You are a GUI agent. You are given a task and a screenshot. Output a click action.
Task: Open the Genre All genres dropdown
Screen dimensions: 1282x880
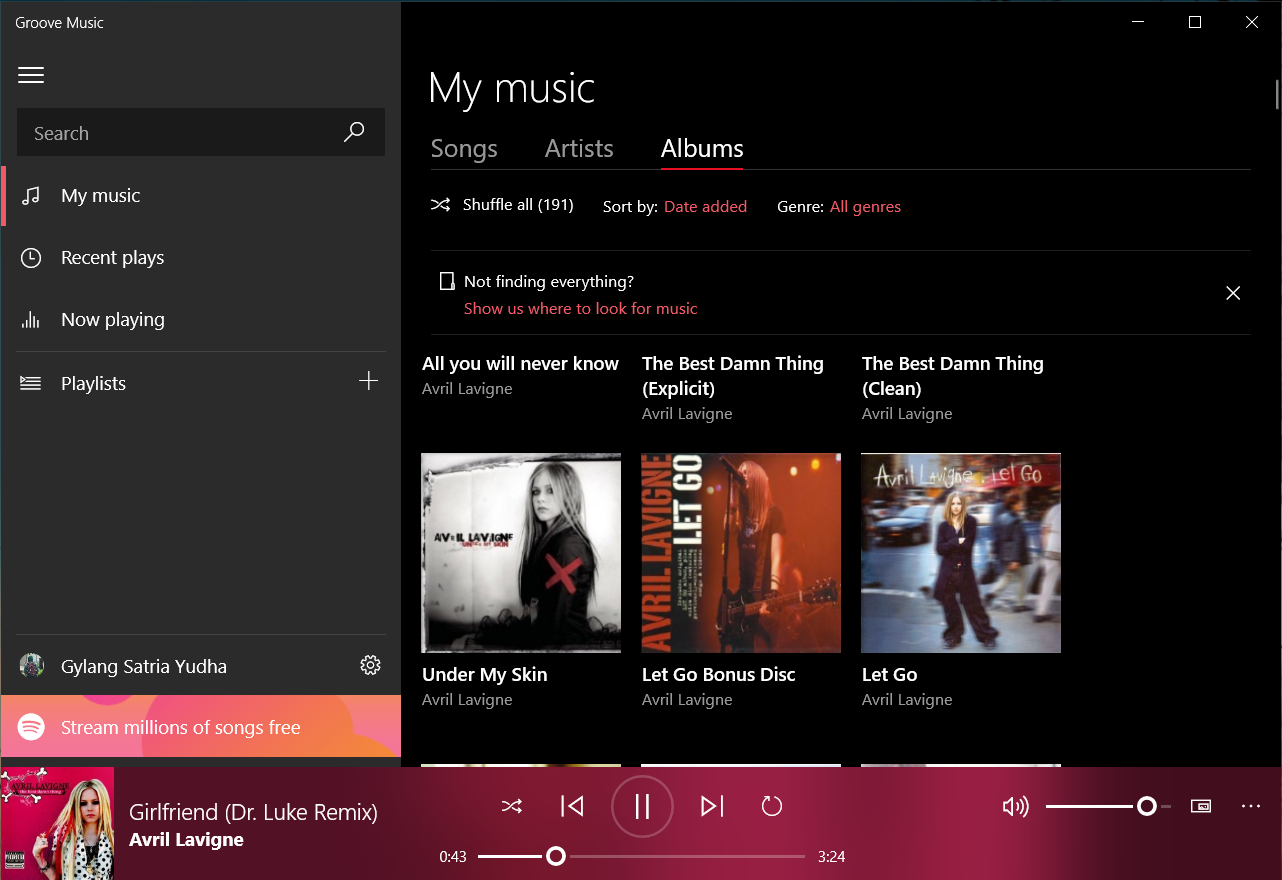tap(865, 207)
